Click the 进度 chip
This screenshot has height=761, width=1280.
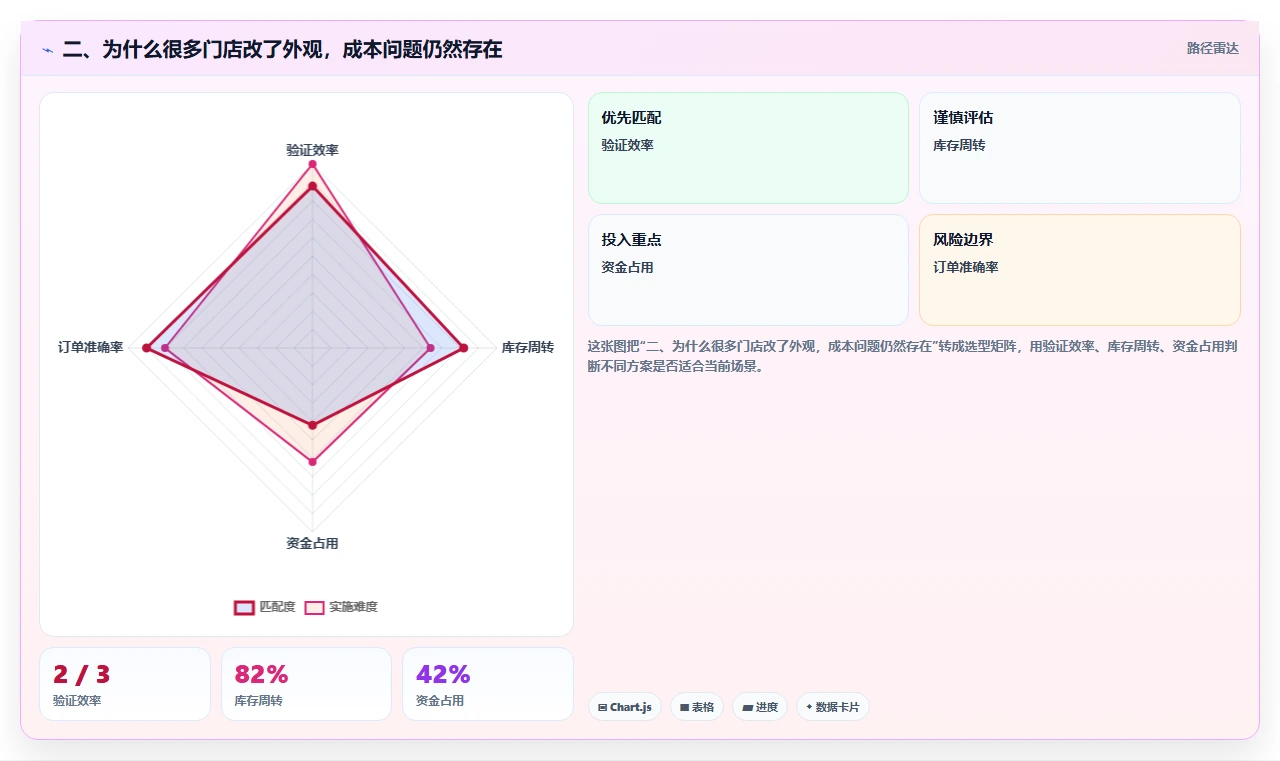point(760,707)
